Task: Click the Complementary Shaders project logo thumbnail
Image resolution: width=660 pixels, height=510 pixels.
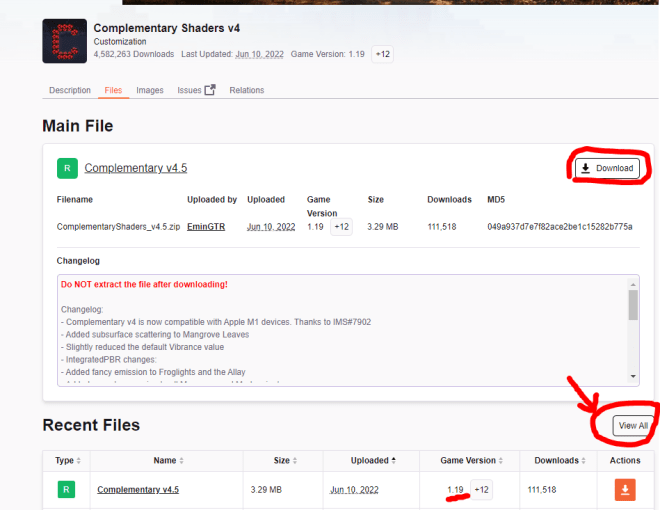Action: [x=64, y=41]
